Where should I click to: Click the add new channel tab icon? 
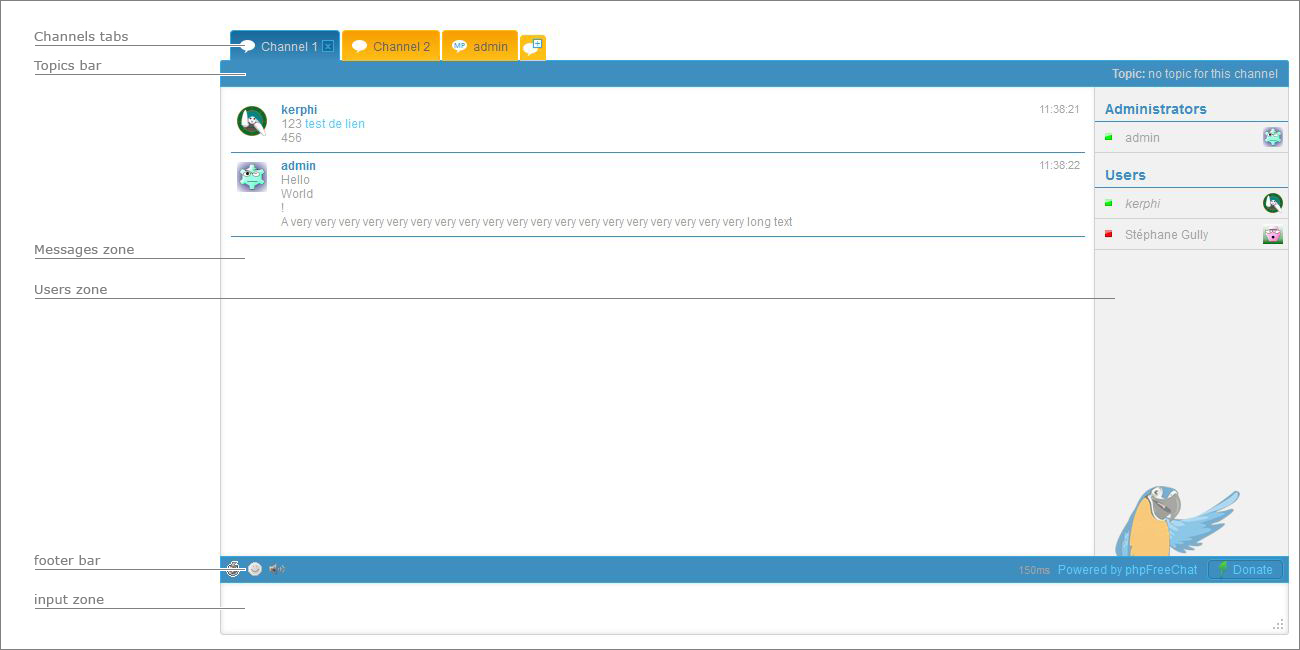pos(533,46)
